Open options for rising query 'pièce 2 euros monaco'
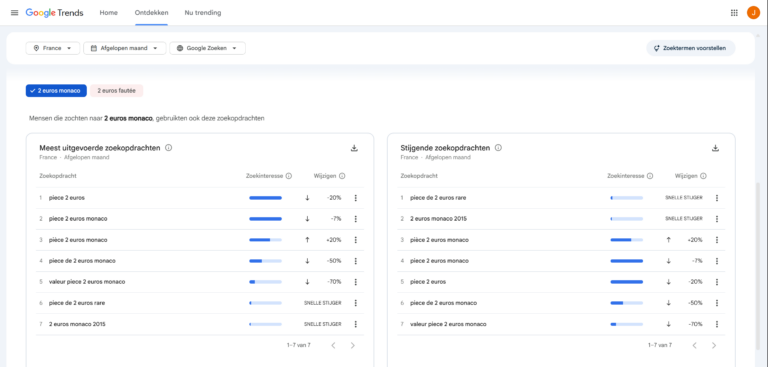Image resolution: width=768 pixels, height=367 pixels. tap(717, 240)
